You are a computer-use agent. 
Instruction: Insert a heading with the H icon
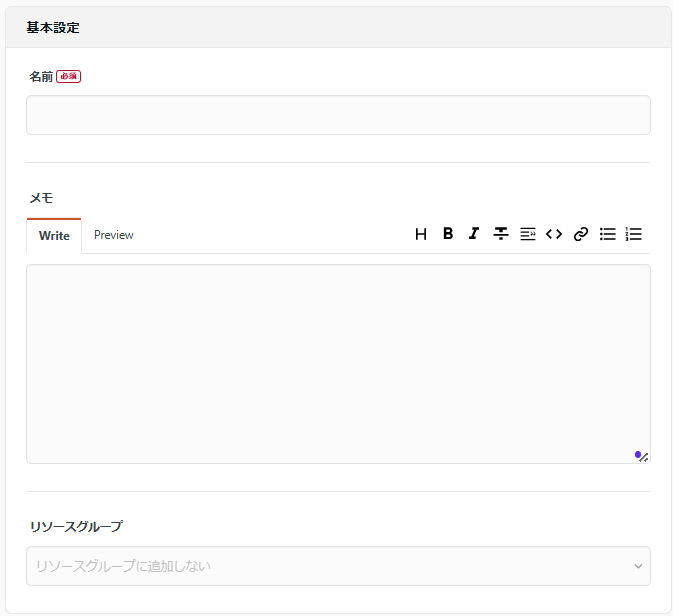coord(421,234)
